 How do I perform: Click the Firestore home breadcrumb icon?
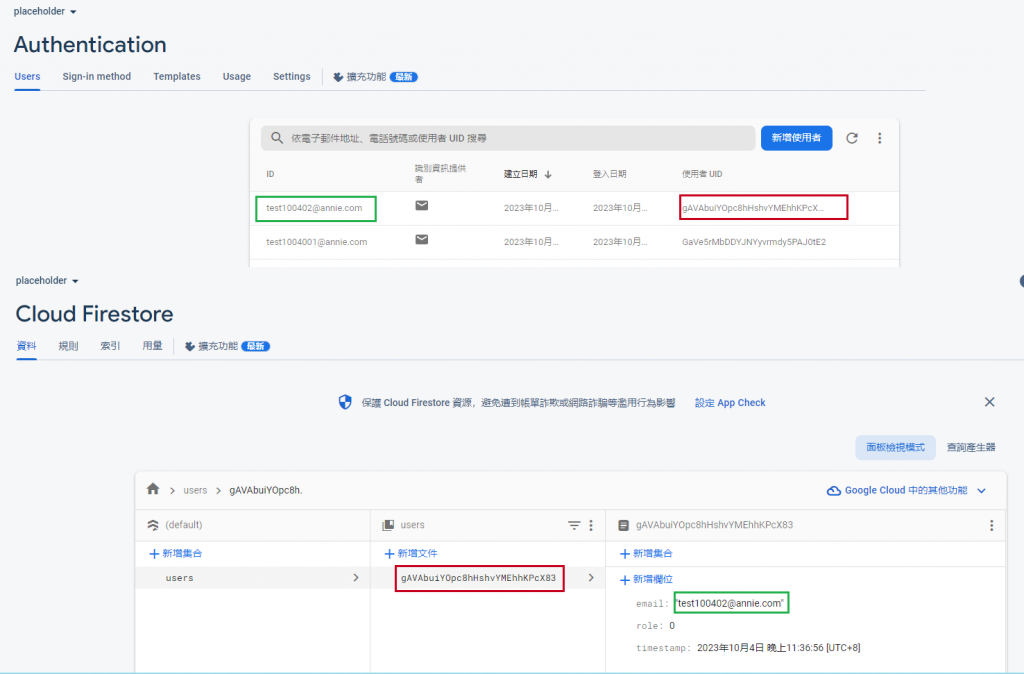coord(153,489)
